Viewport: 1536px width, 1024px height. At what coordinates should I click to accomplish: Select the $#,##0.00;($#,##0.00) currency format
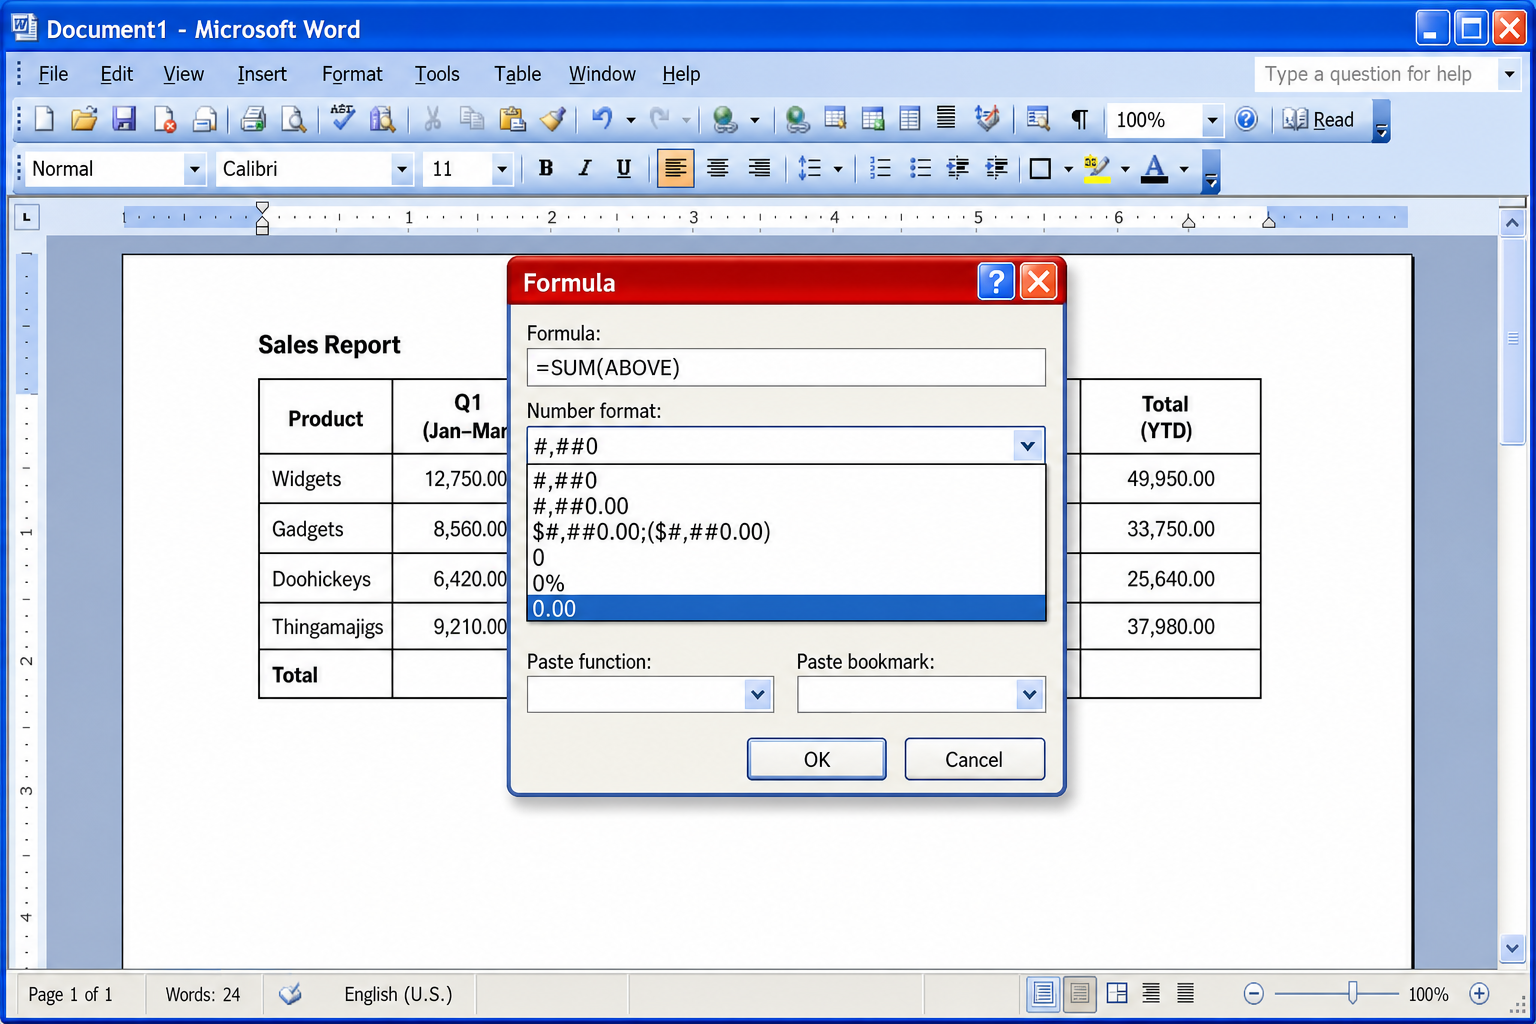pyautogui.click(x=786, y=531)
